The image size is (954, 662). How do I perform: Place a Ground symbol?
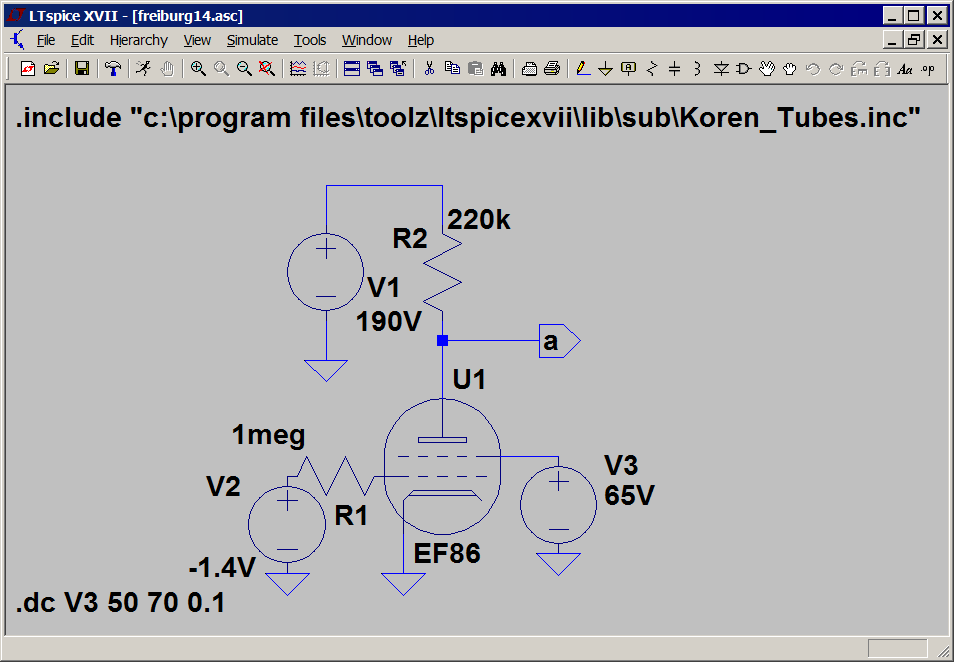point(605,69)
